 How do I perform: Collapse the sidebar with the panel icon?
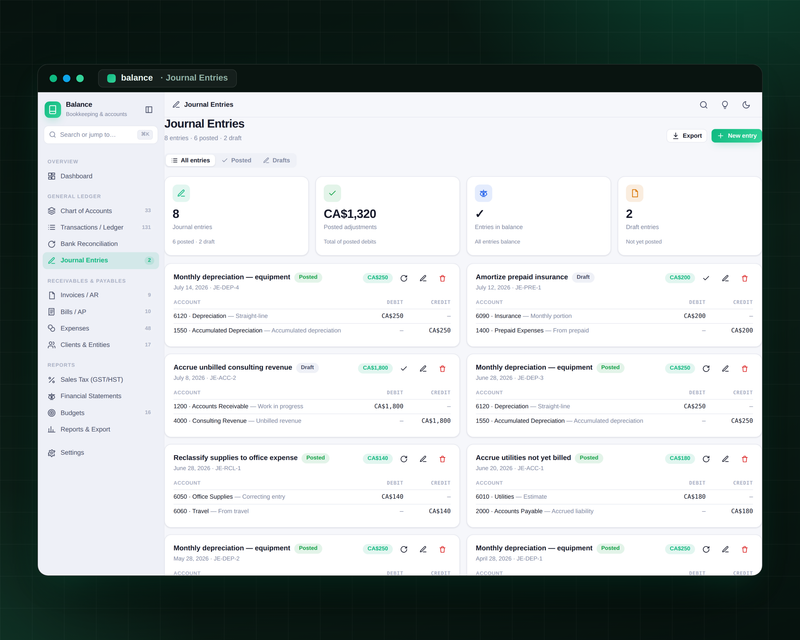pyautogui.click(x=149, y=110)
